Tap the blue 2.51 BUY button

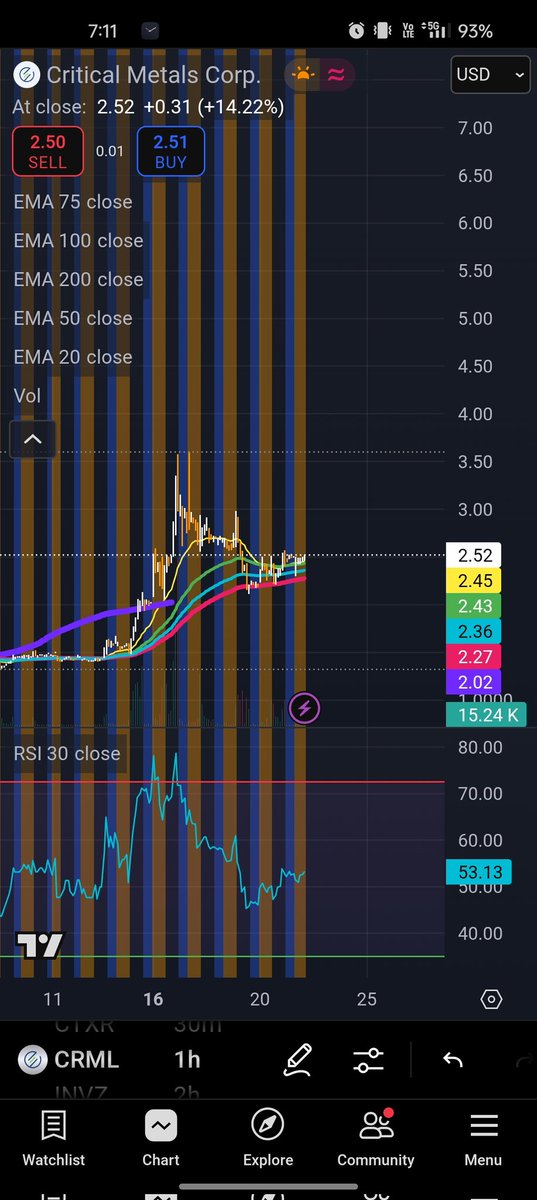171,153
